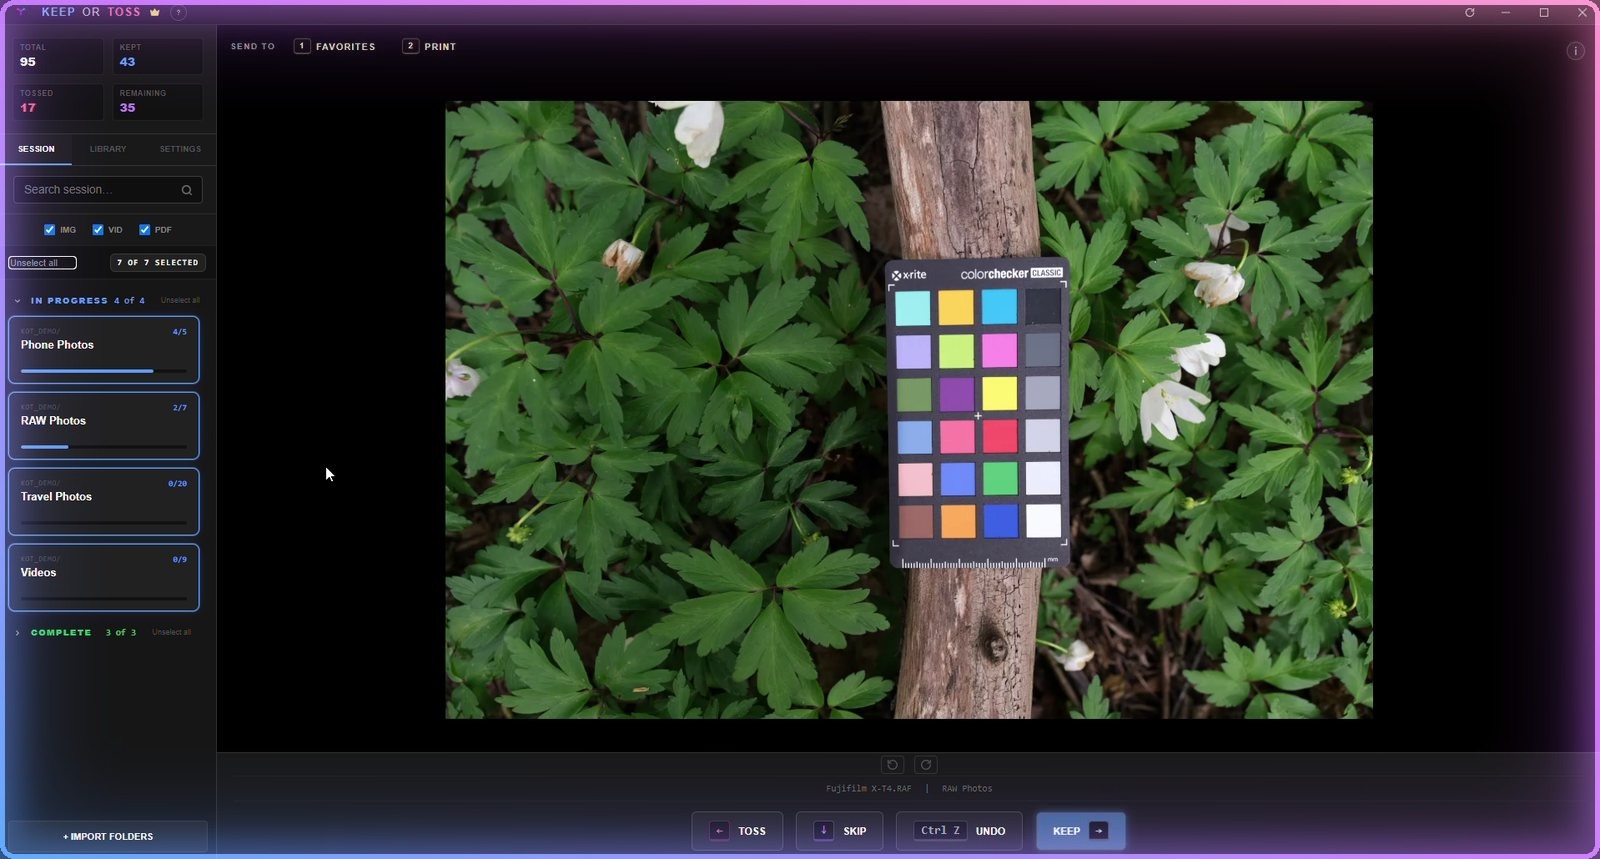The width and height of the screenshot is (1600, 859).
Task: Toggle the PDF file type checkbox
Action: [x=145, y=230]
